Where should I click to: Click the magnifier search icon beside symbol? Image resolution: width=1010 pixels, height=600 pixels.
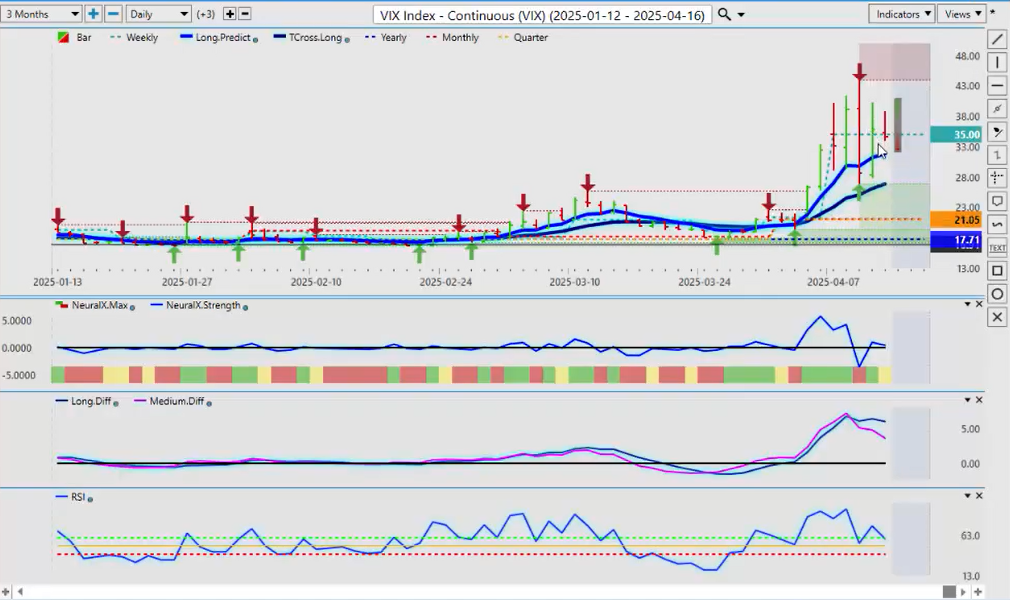point(726,14)
